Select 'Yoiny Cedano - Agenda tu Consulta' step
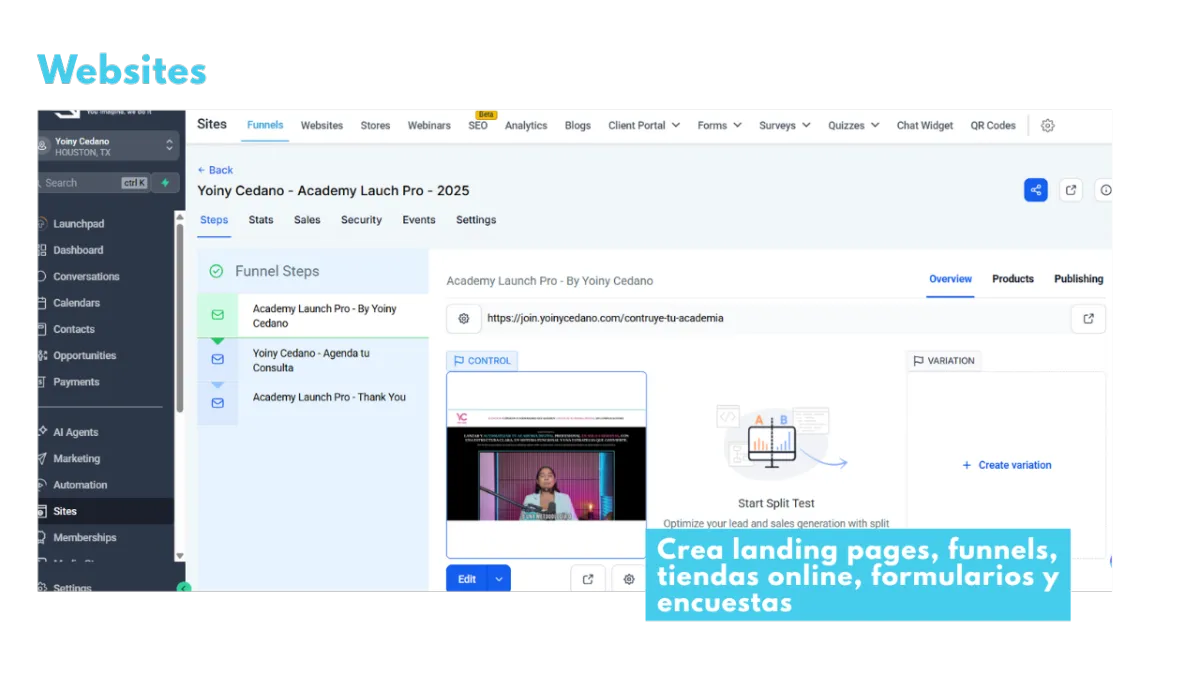Screen dimensions: 1200x675 [313, 360]
